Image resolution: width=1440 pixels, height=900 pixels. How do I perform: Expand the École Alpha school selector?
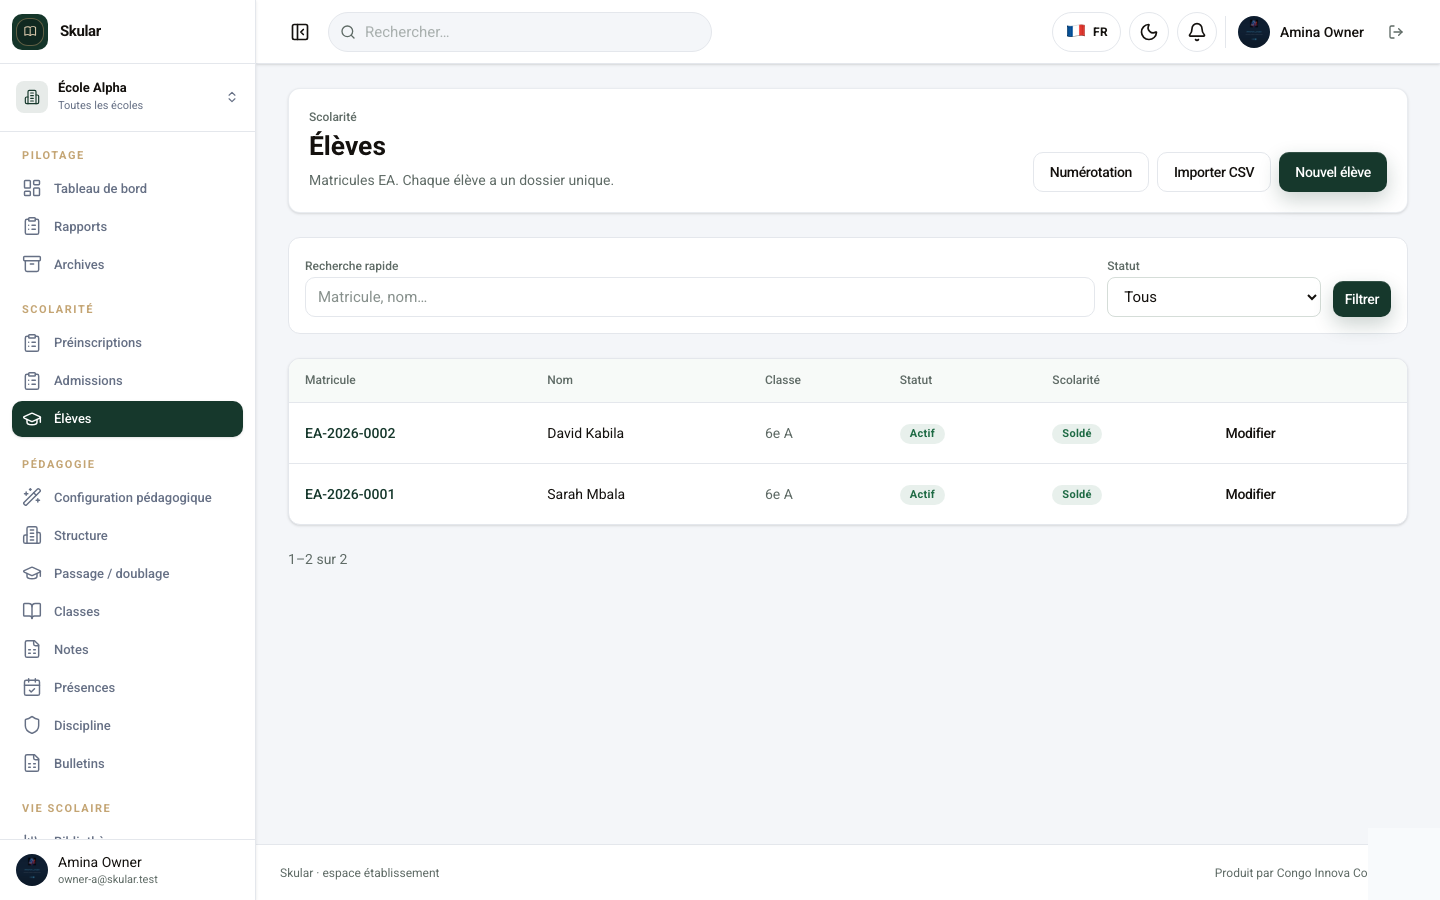(x=127, y=97)
